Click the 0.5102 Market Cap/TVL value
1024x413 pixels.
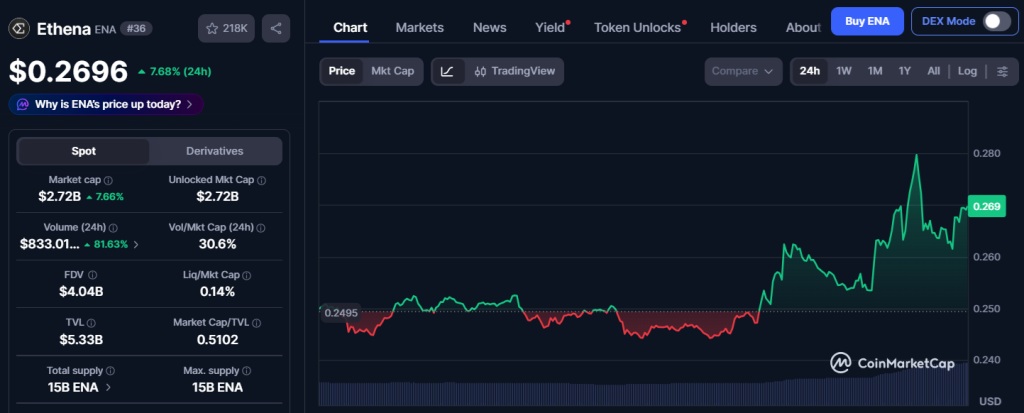coord(217,340)
